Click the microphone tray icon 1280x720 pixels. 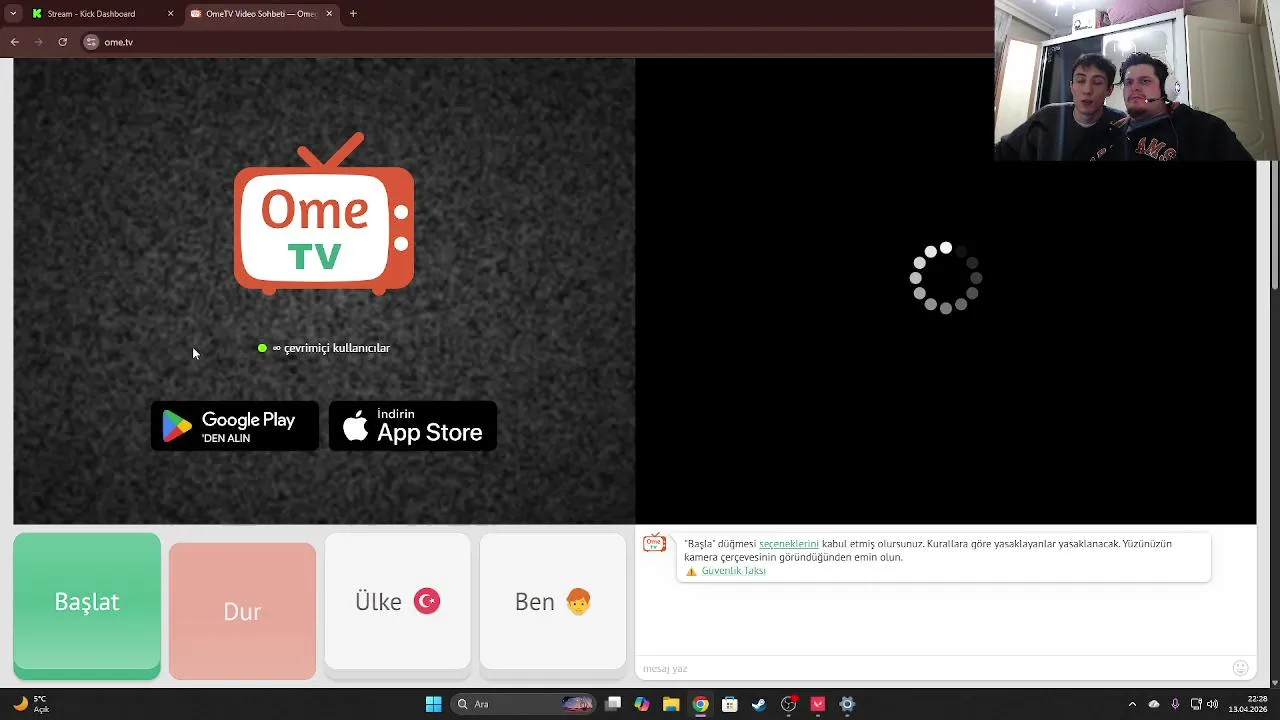pos(1175,704)
